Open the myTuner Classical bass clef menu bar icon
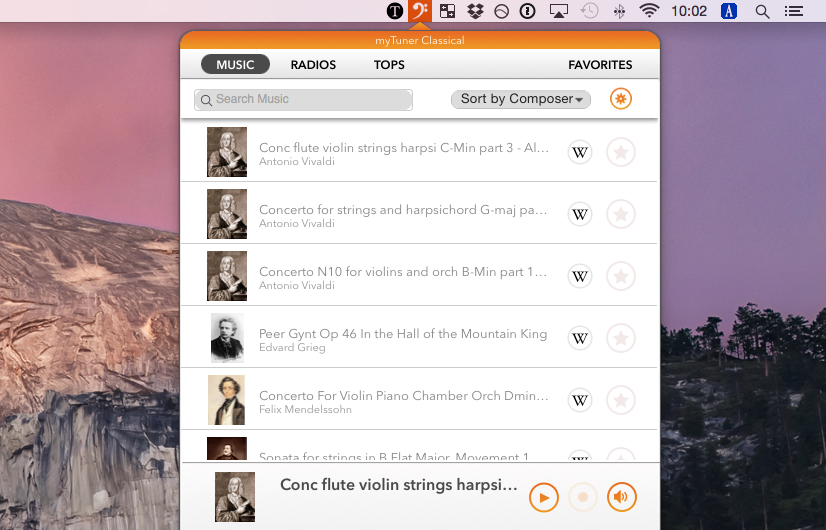This screenshot has width=826, height=530. [420, 11]
